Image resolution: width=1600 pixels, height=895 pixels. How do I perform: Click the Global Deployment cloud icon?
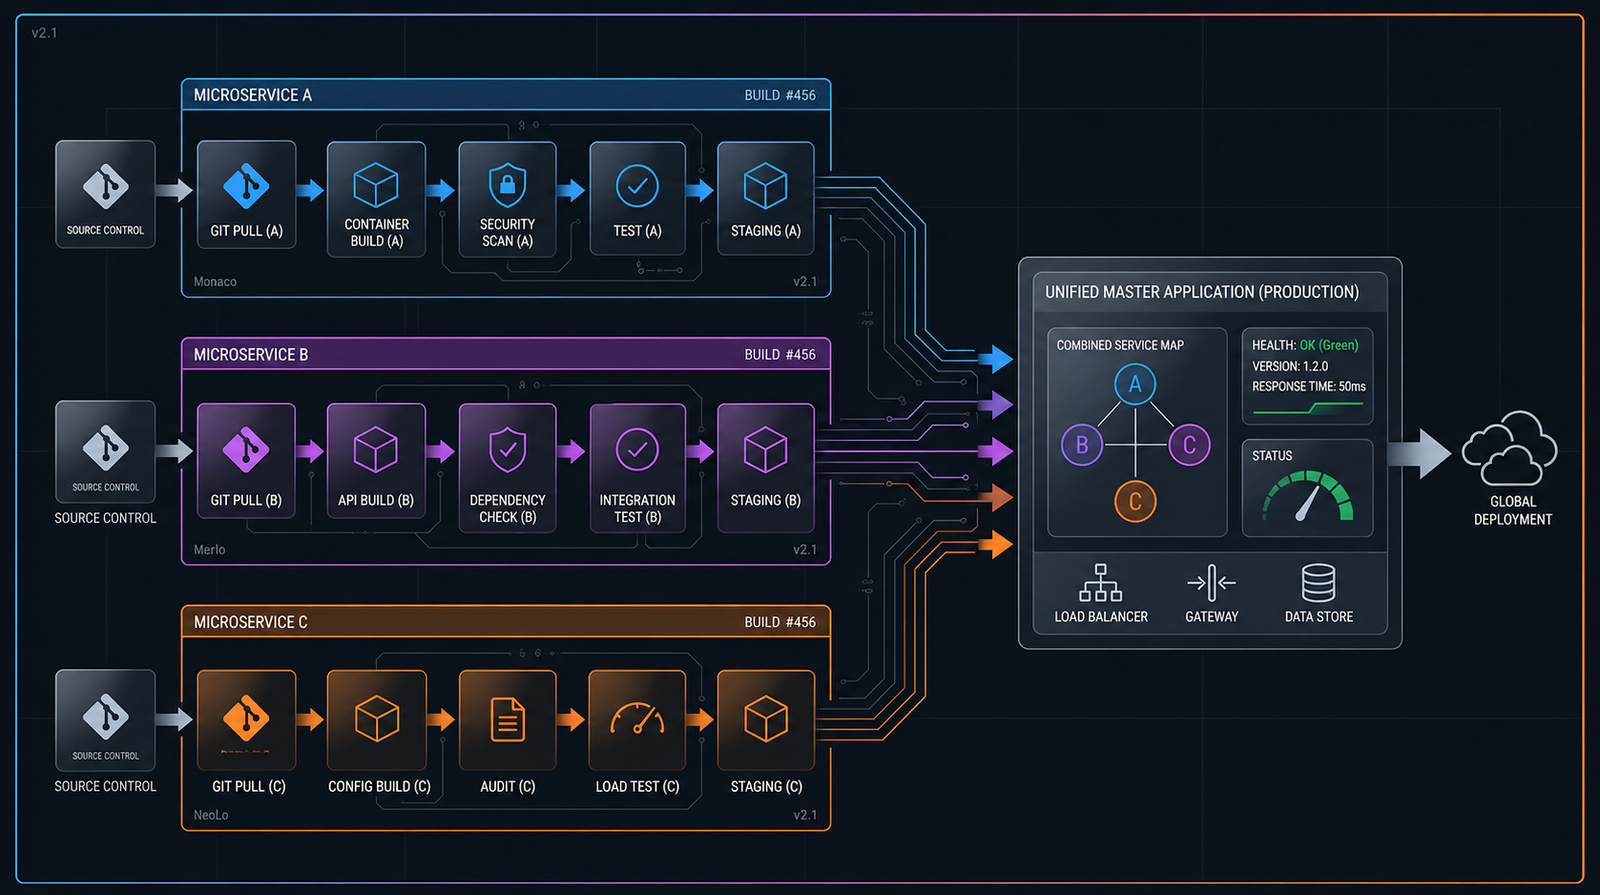click(1509, 448)
